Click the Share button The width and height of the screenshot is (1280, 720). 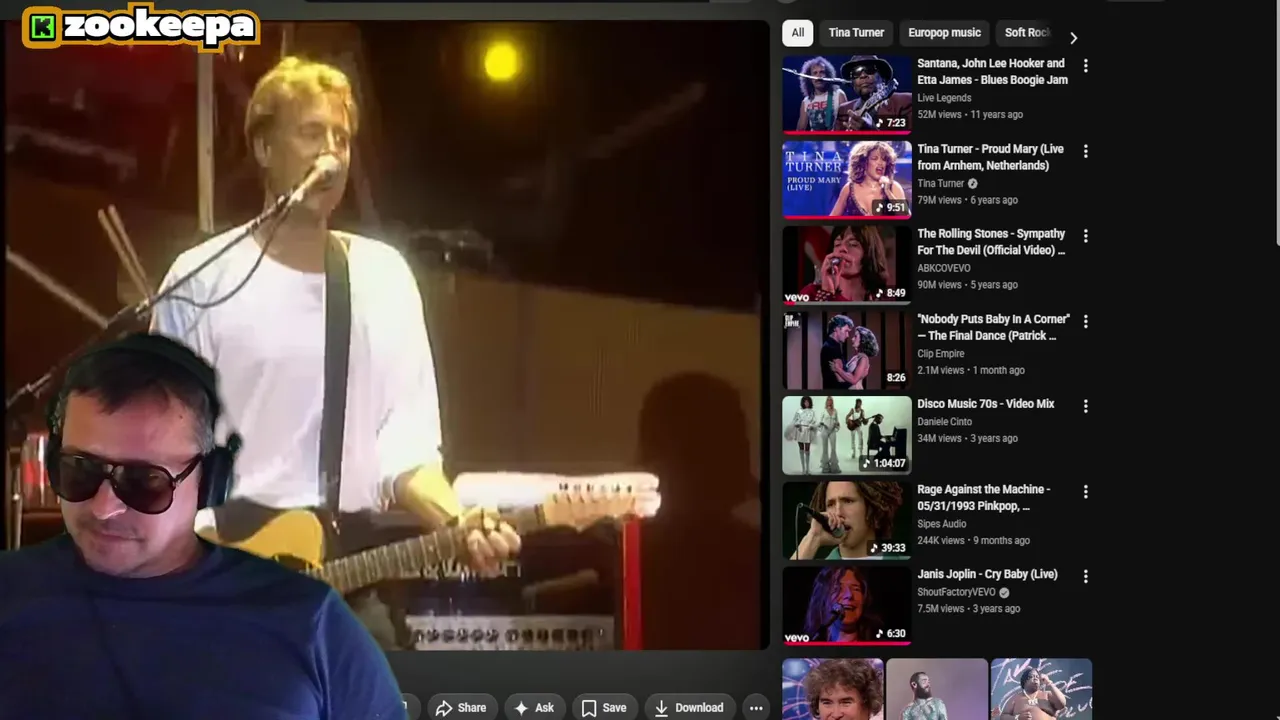pyautogui.click(x=461, y=708)
